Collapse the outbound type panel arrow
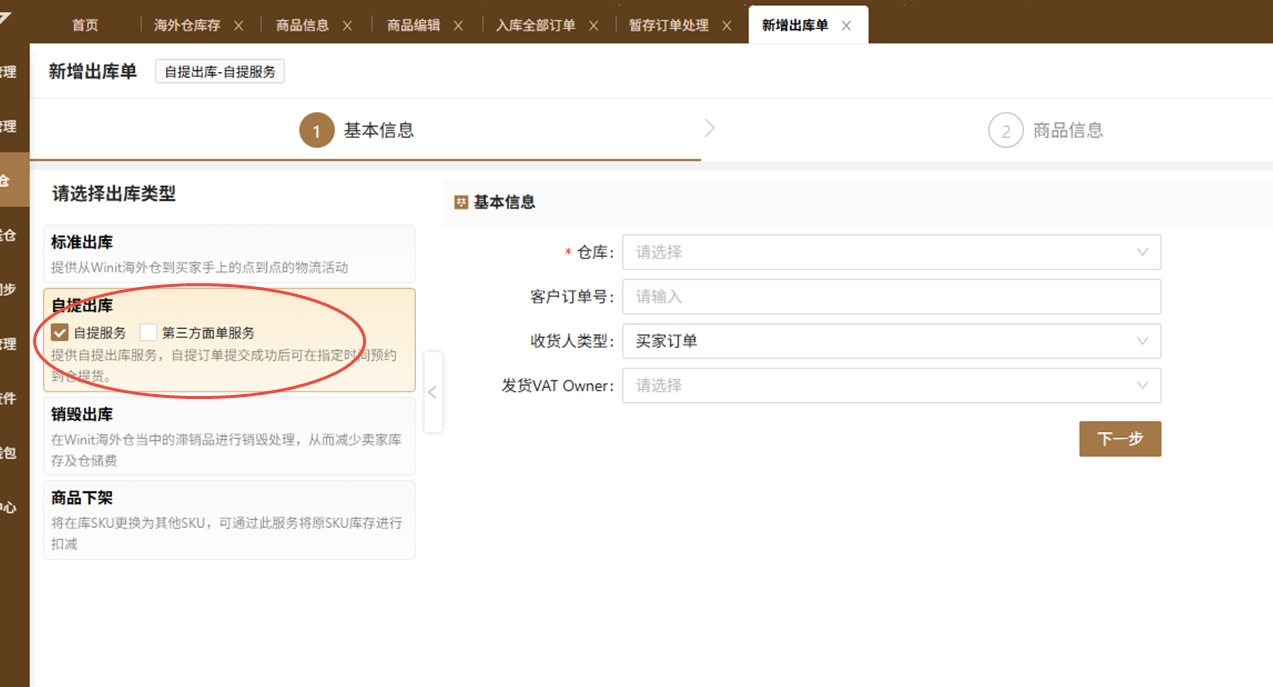The image size is (1273, 687). pos(433,392)
